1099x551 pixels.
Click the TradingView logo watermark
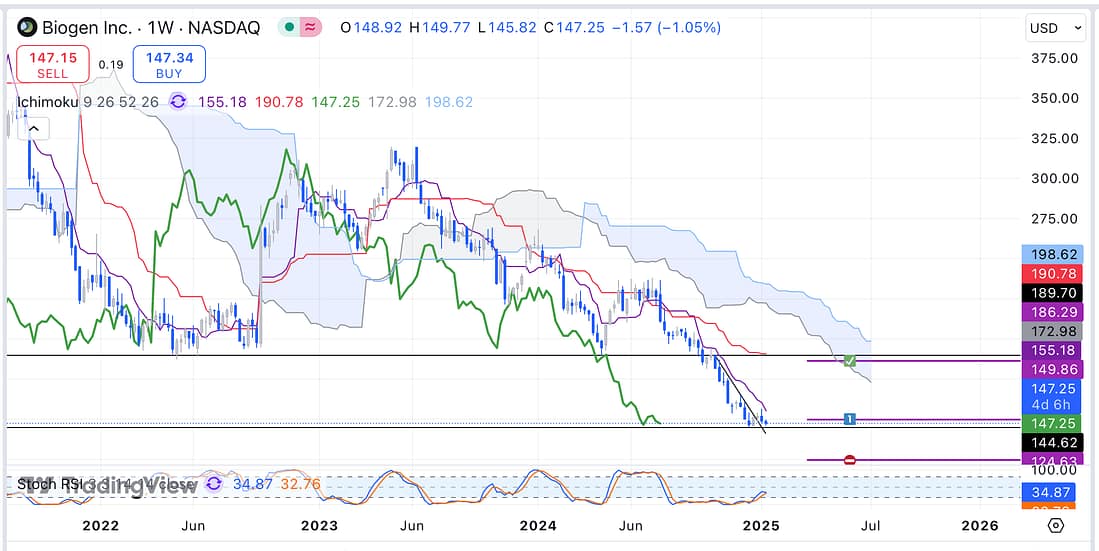coord(40,486)
